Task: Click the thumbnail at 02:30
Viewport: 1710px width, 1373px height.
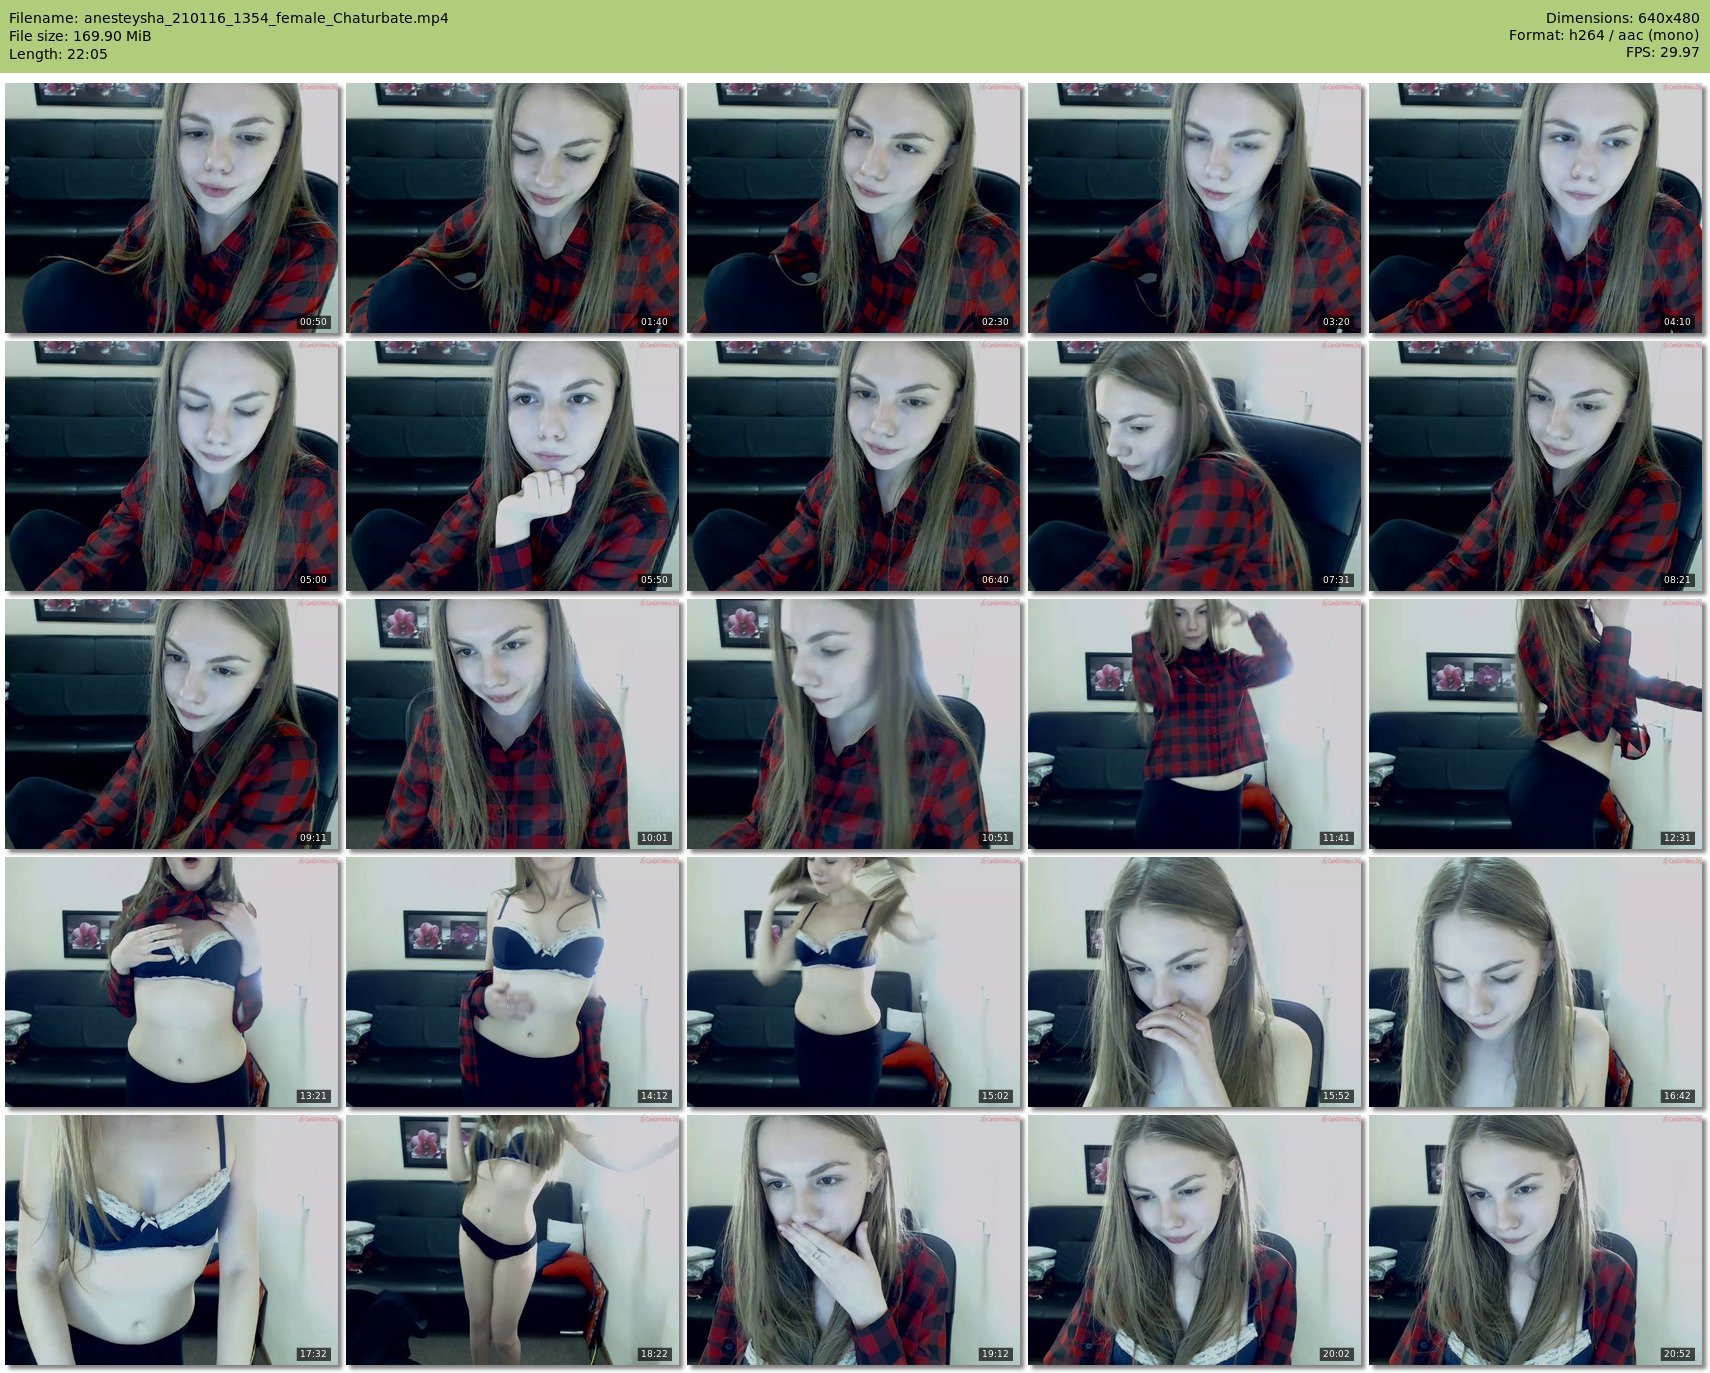Action: tap(854, 208)
